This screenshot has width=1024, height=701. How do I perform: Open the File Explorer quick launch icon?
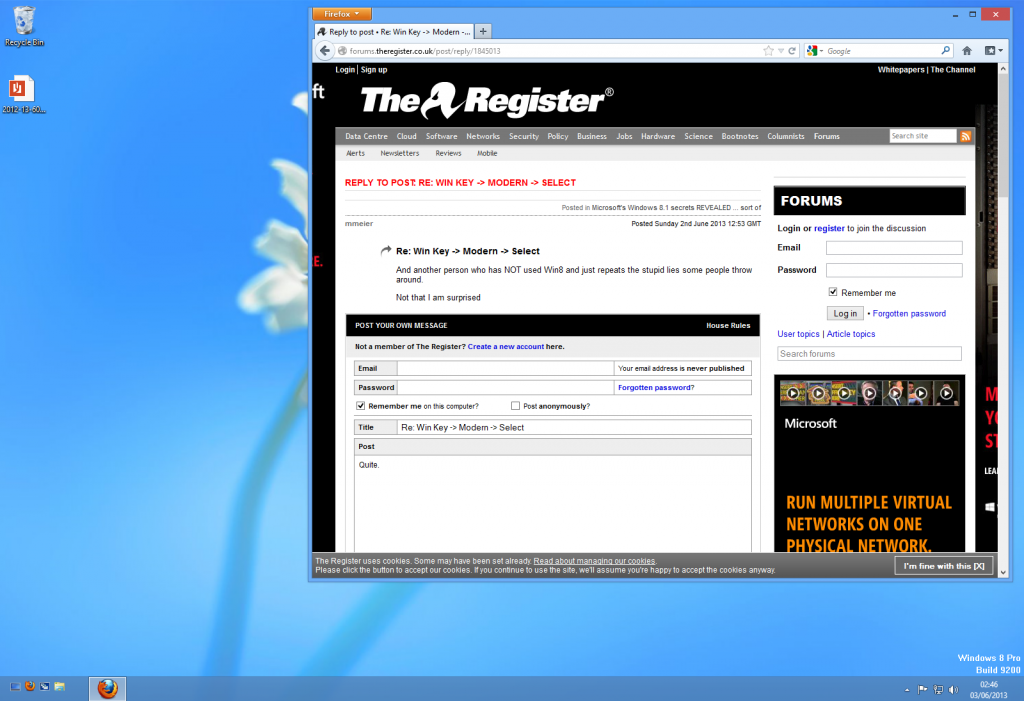pos(59,686)
